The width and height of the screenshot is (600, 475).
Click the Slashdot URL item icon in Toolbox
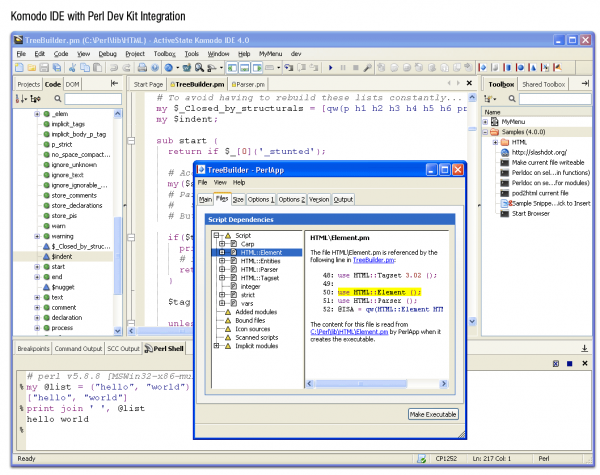[504, 151]
